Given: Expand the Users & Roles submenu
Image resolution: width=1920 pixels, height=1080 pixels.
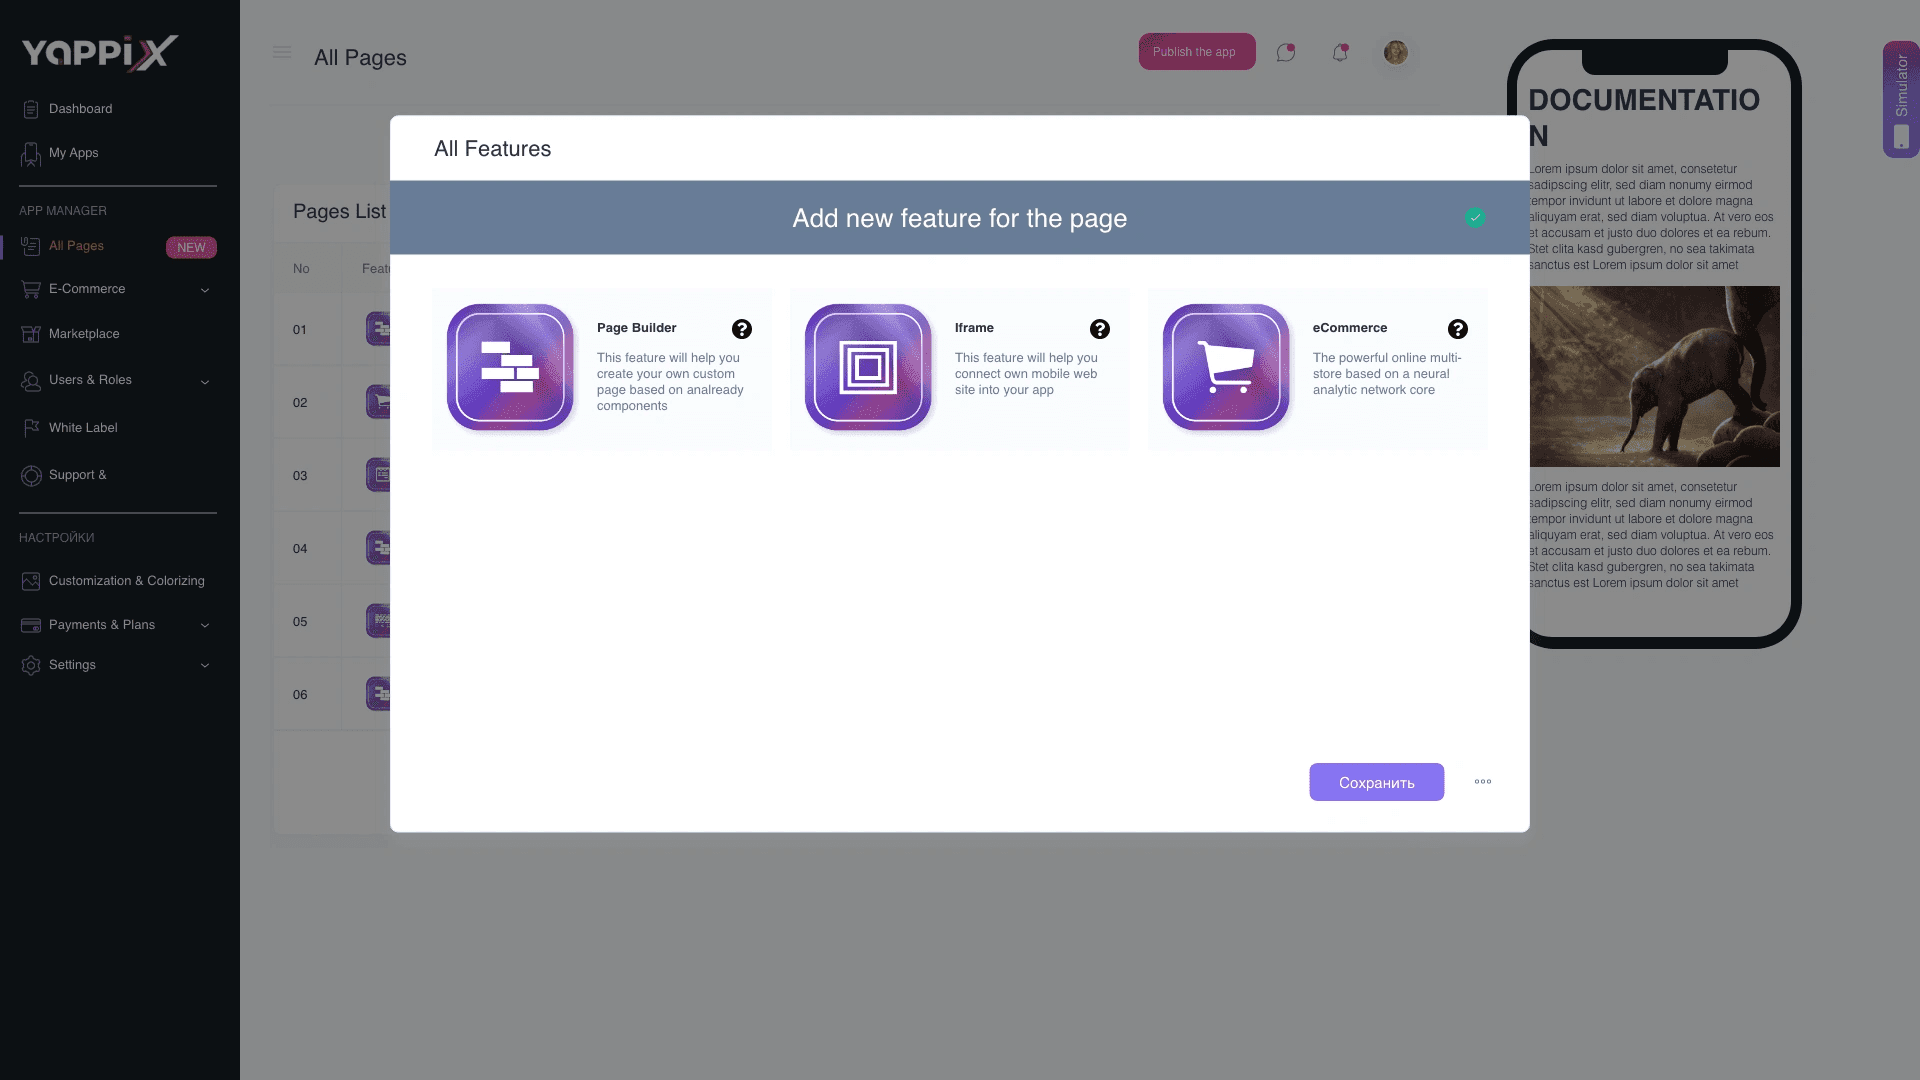Looking at the screenshot, I should [205, 381].
